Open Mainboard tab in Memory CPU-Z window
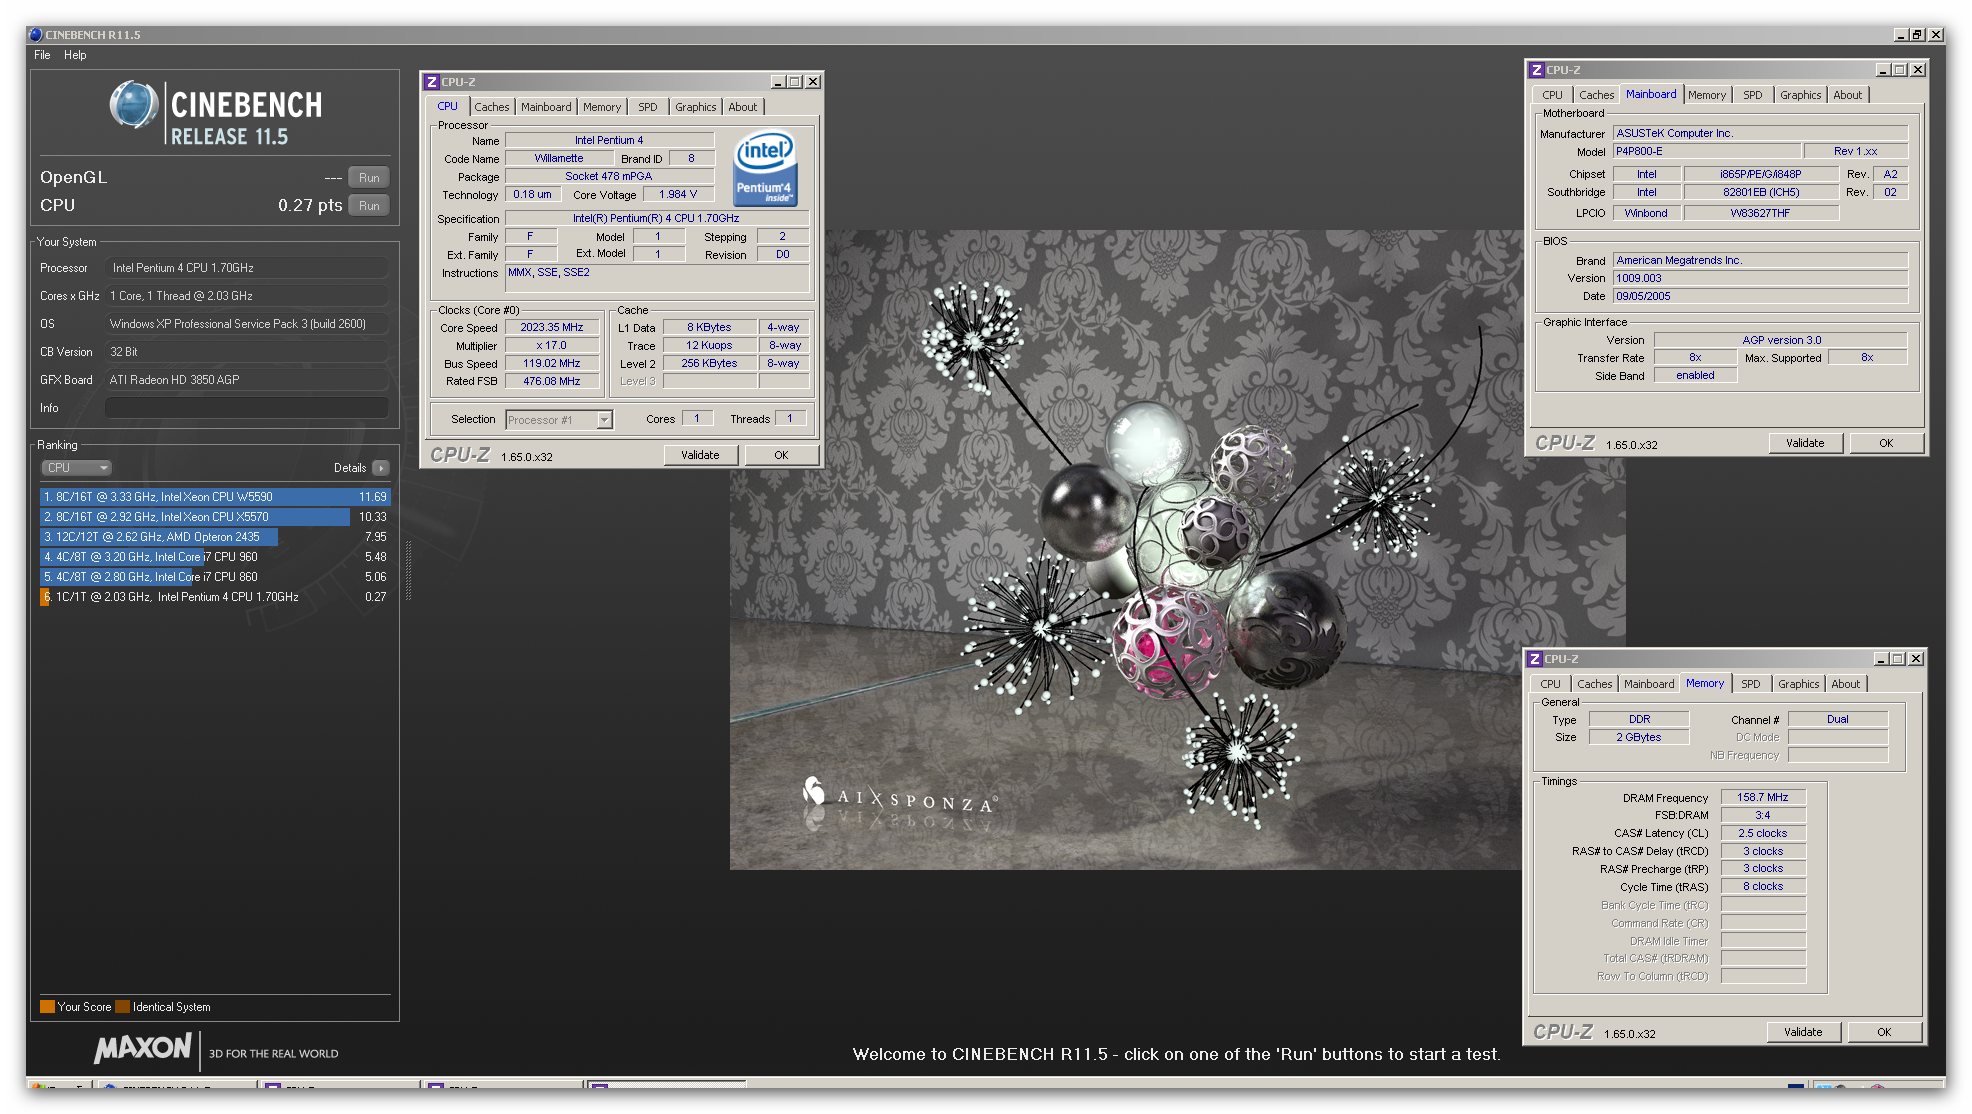 1648,684
